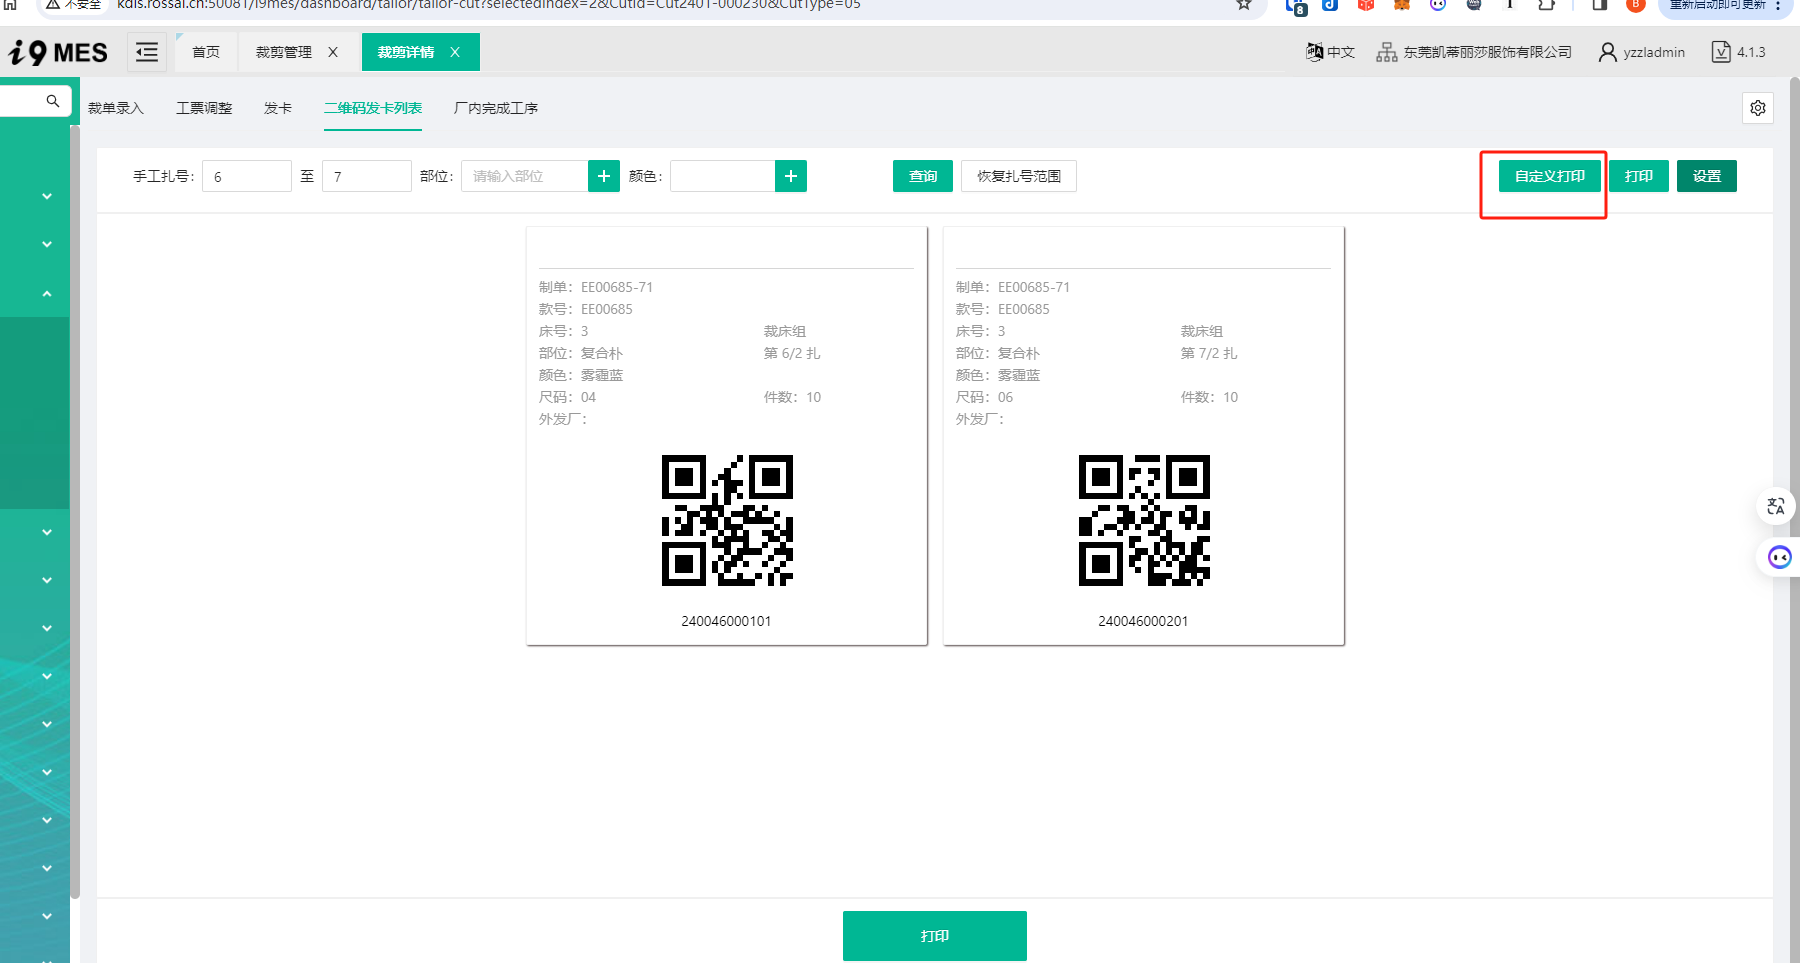
Task: Click the 查询 button
Action: tap(923, 176)
